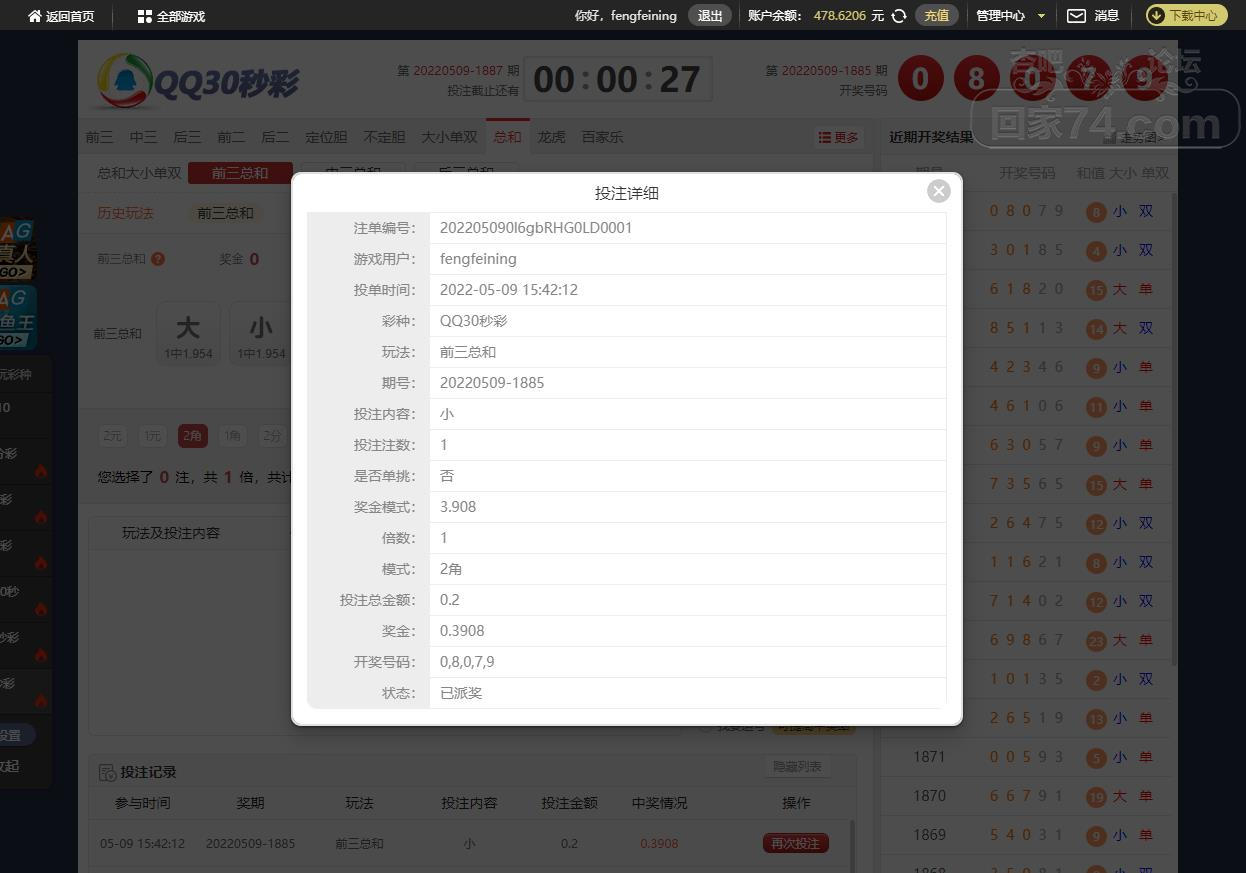Image resolution: width=1246 pixels, height=873 pixels.
Task: Select the 2元 amount mode
Action: tap(112, 436)
